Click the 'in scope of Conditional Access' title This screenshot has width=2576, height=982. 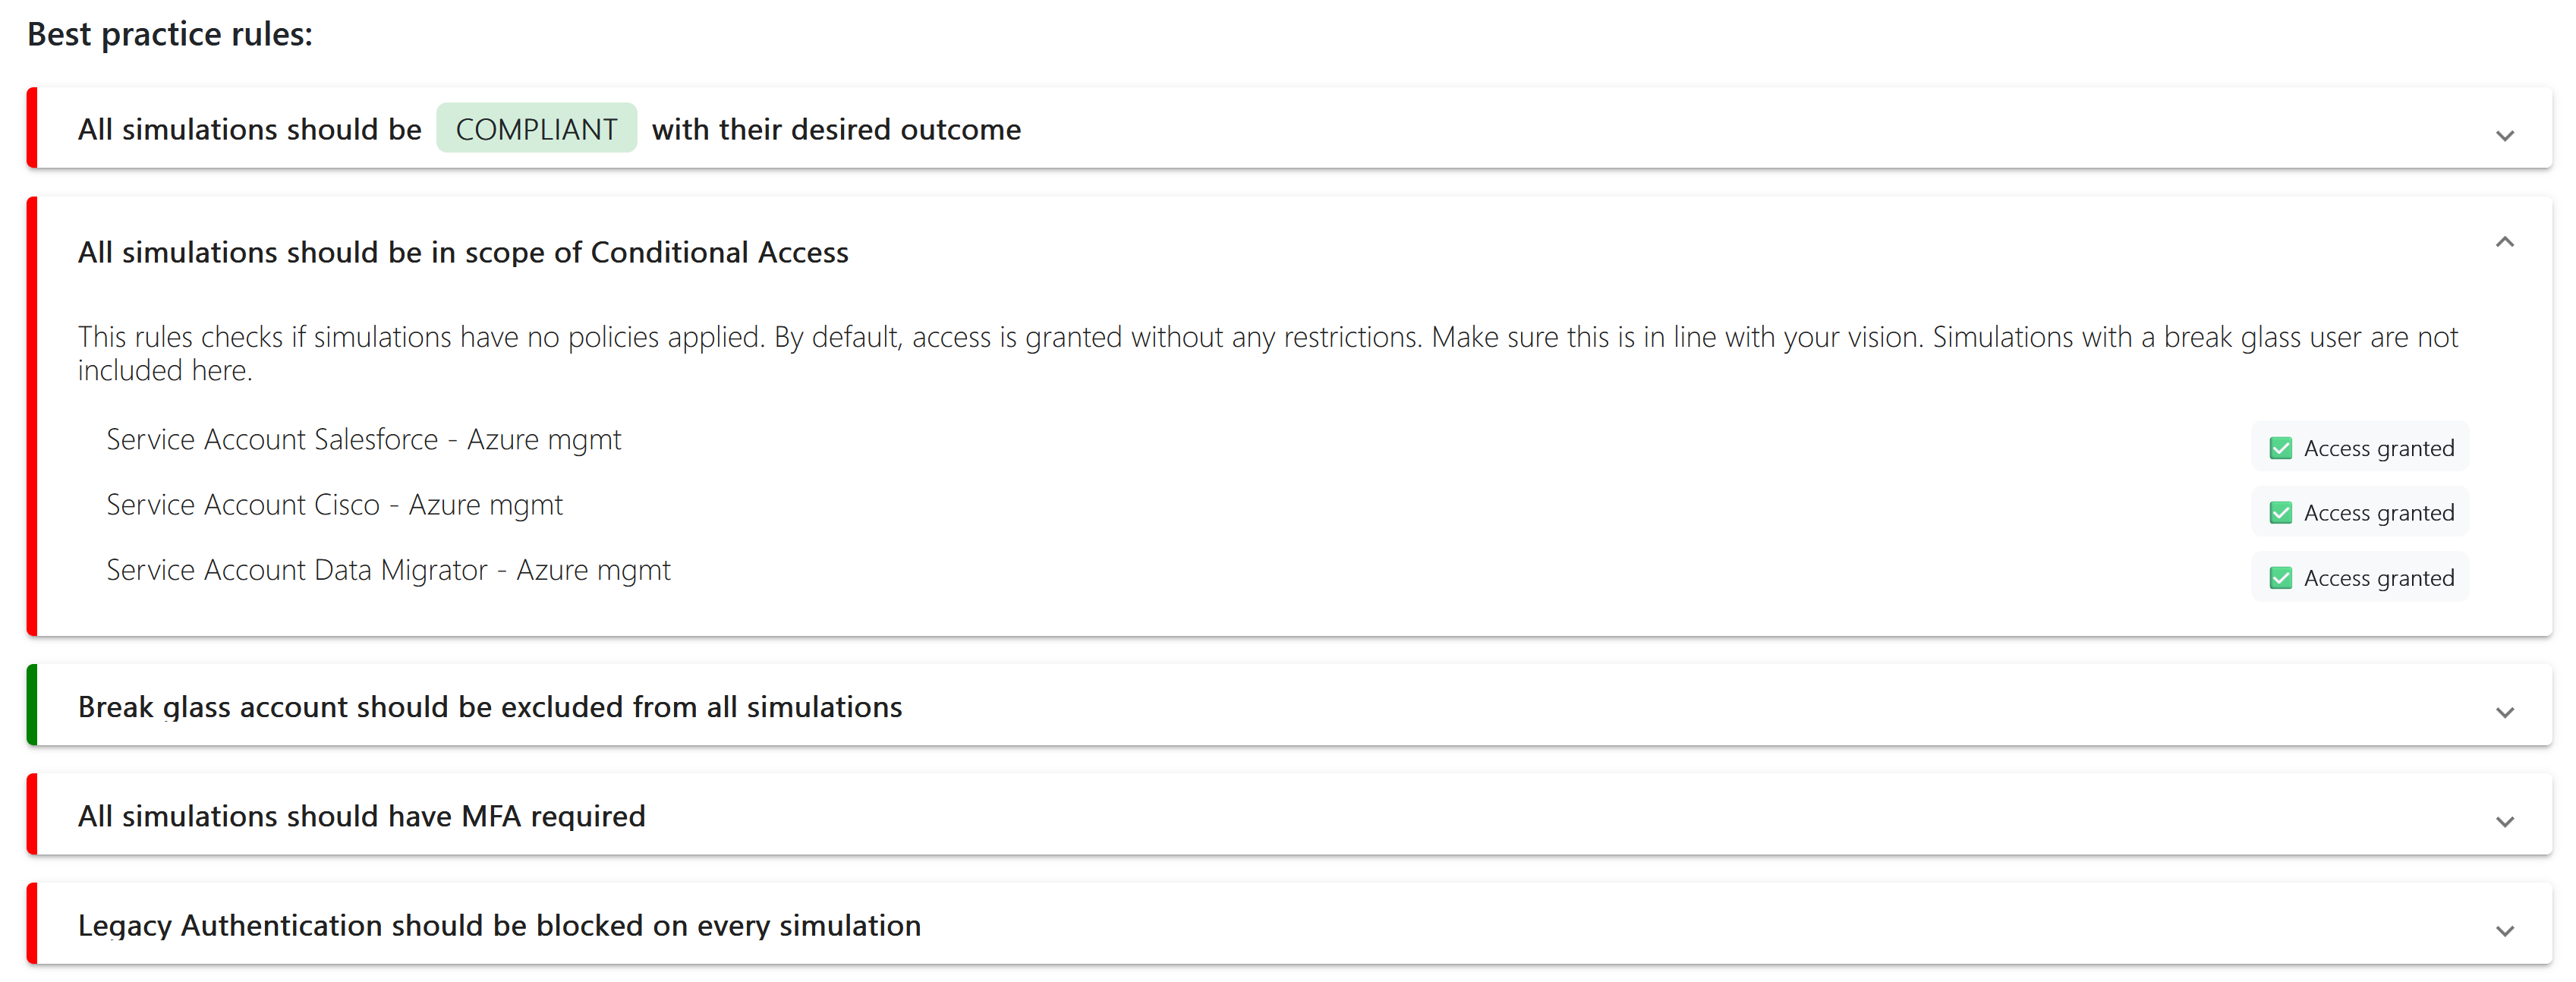[x=463, y=252]
